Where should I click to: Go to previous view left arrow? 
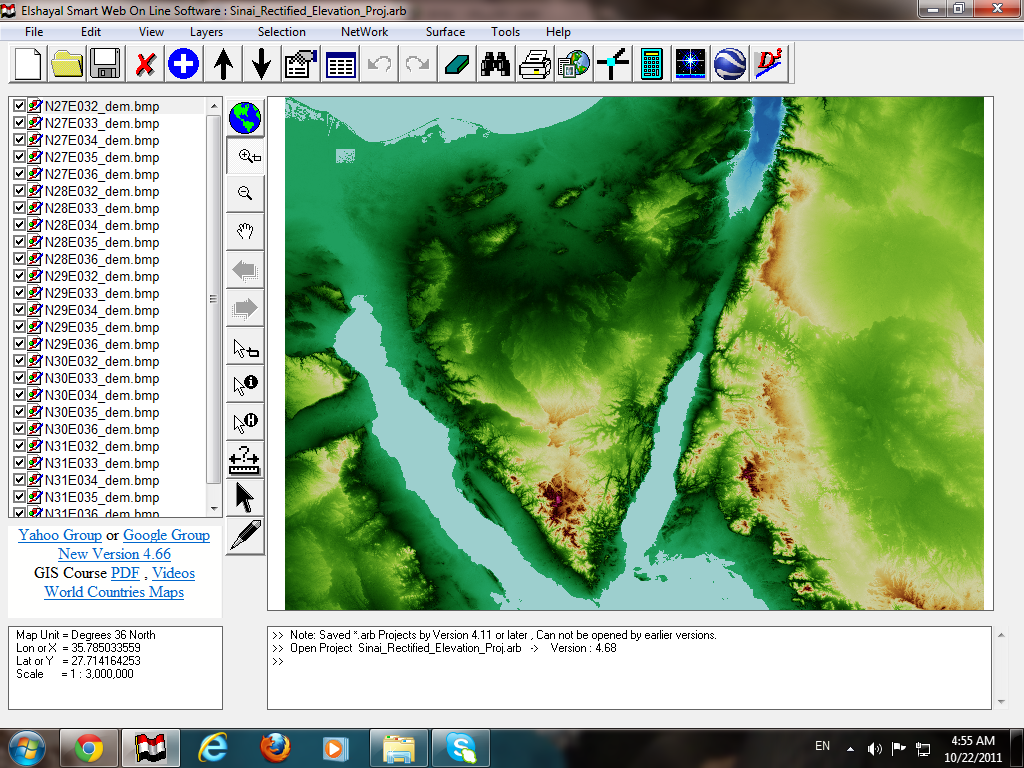246,270
